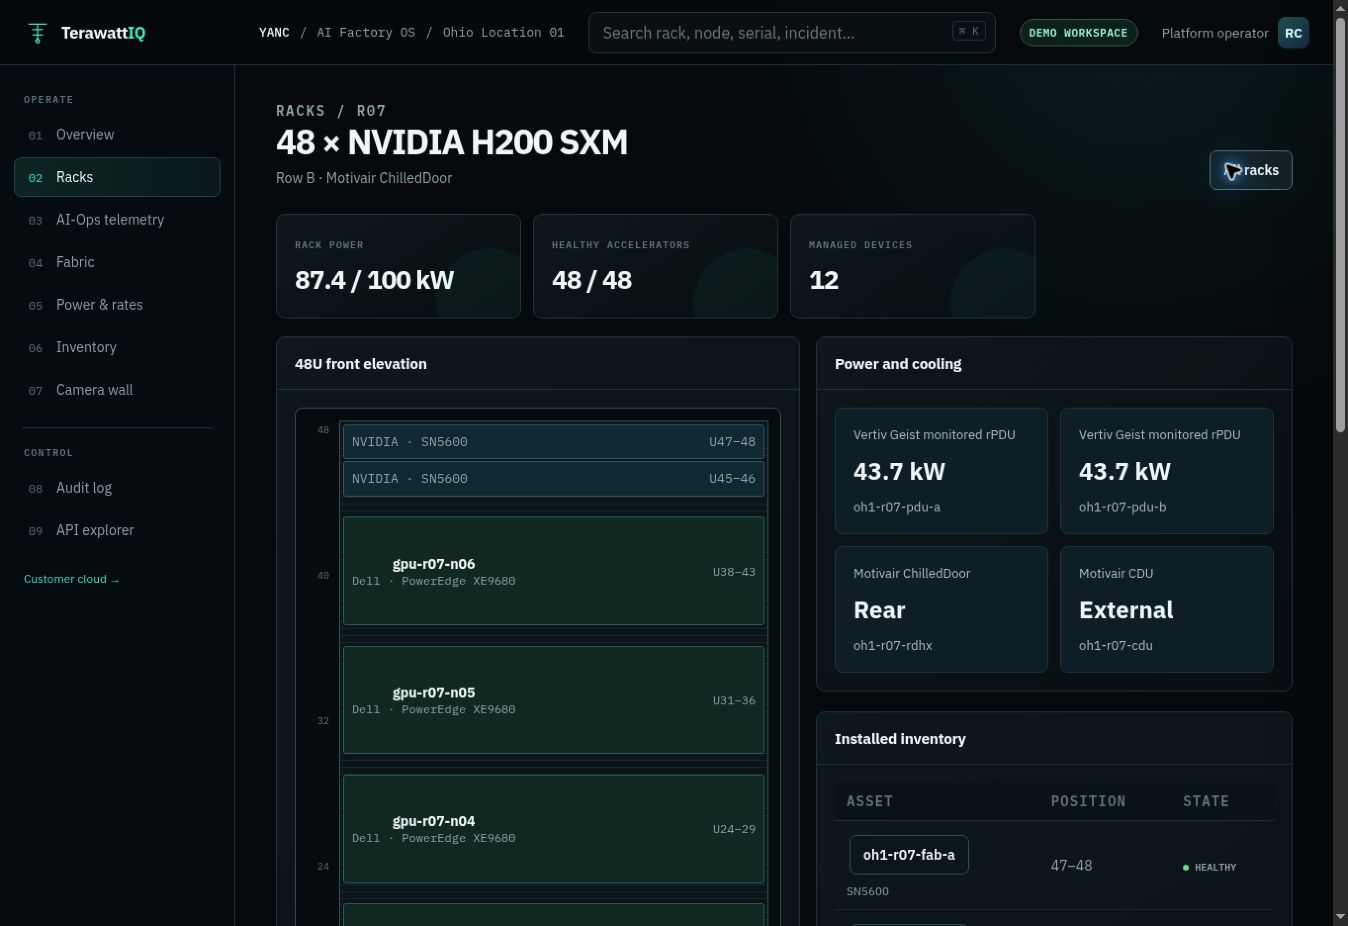Open AI-Ops telemetry page
The height and width of the screenshot is (926, 1348).
[x=117, y=220]
